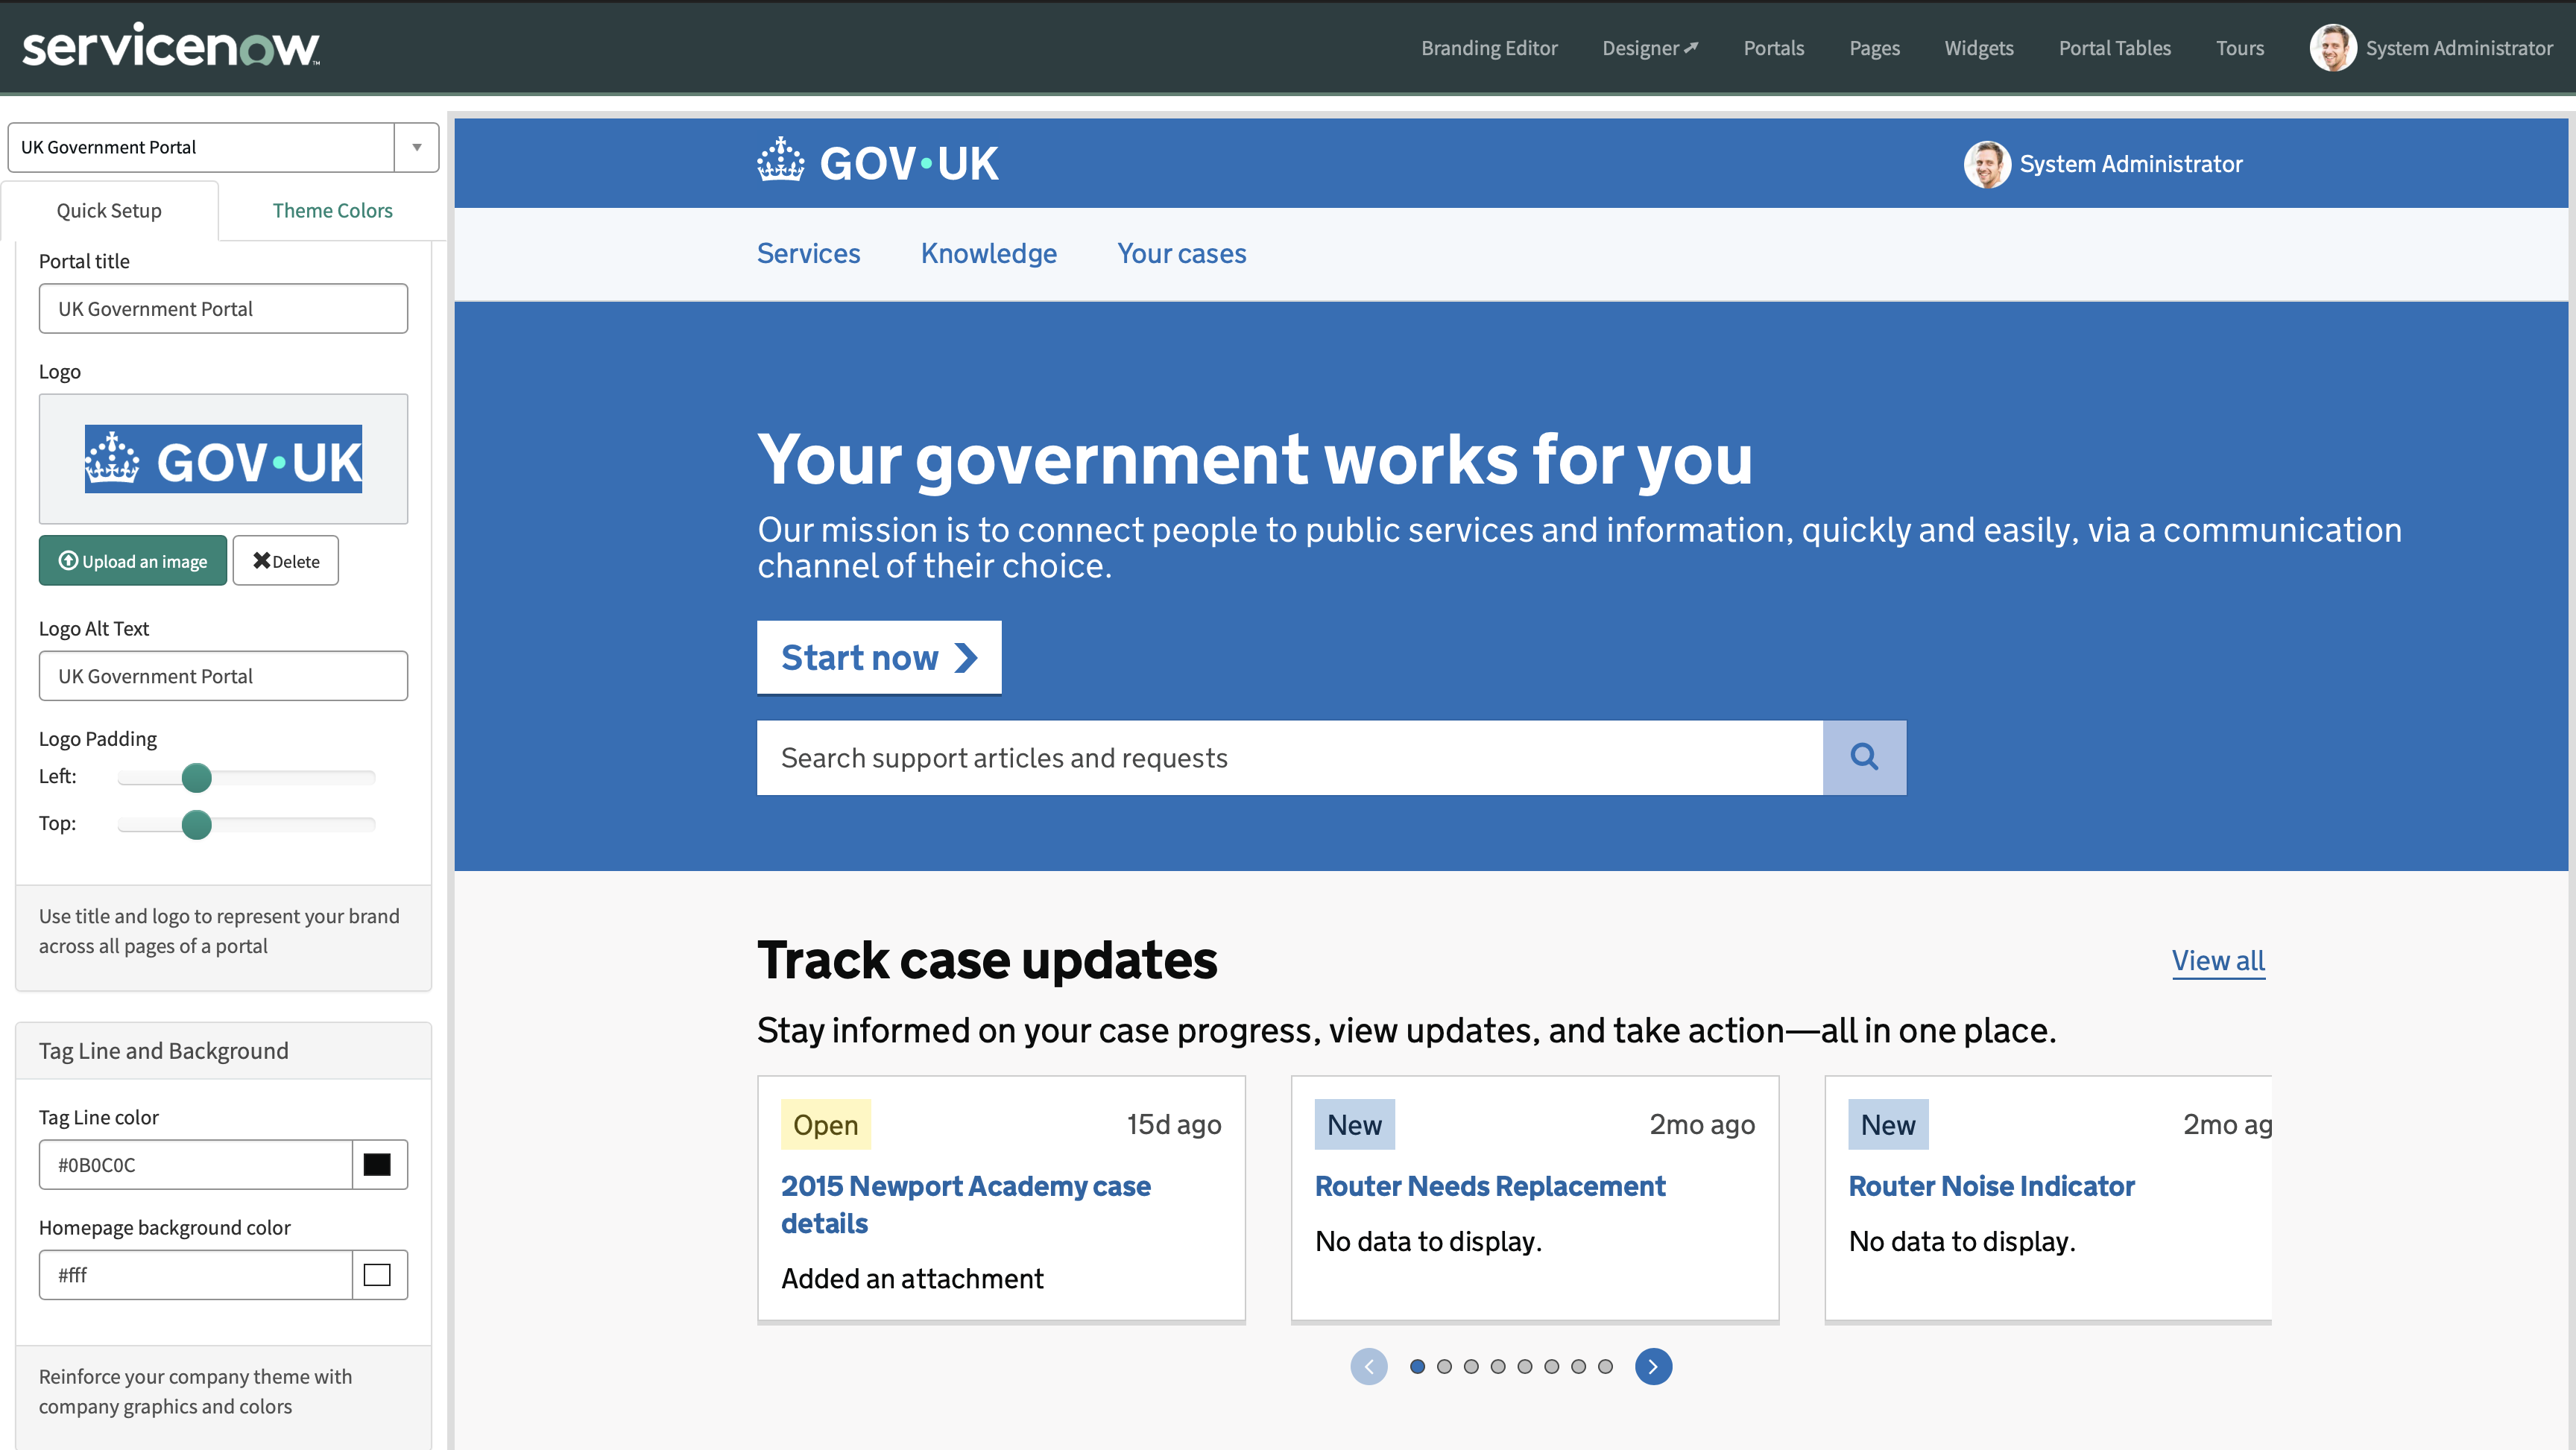Viewport: 2576px width, 1450px height.
Task: Switch to the Theme Colors tab
Action: pos(332,210)
